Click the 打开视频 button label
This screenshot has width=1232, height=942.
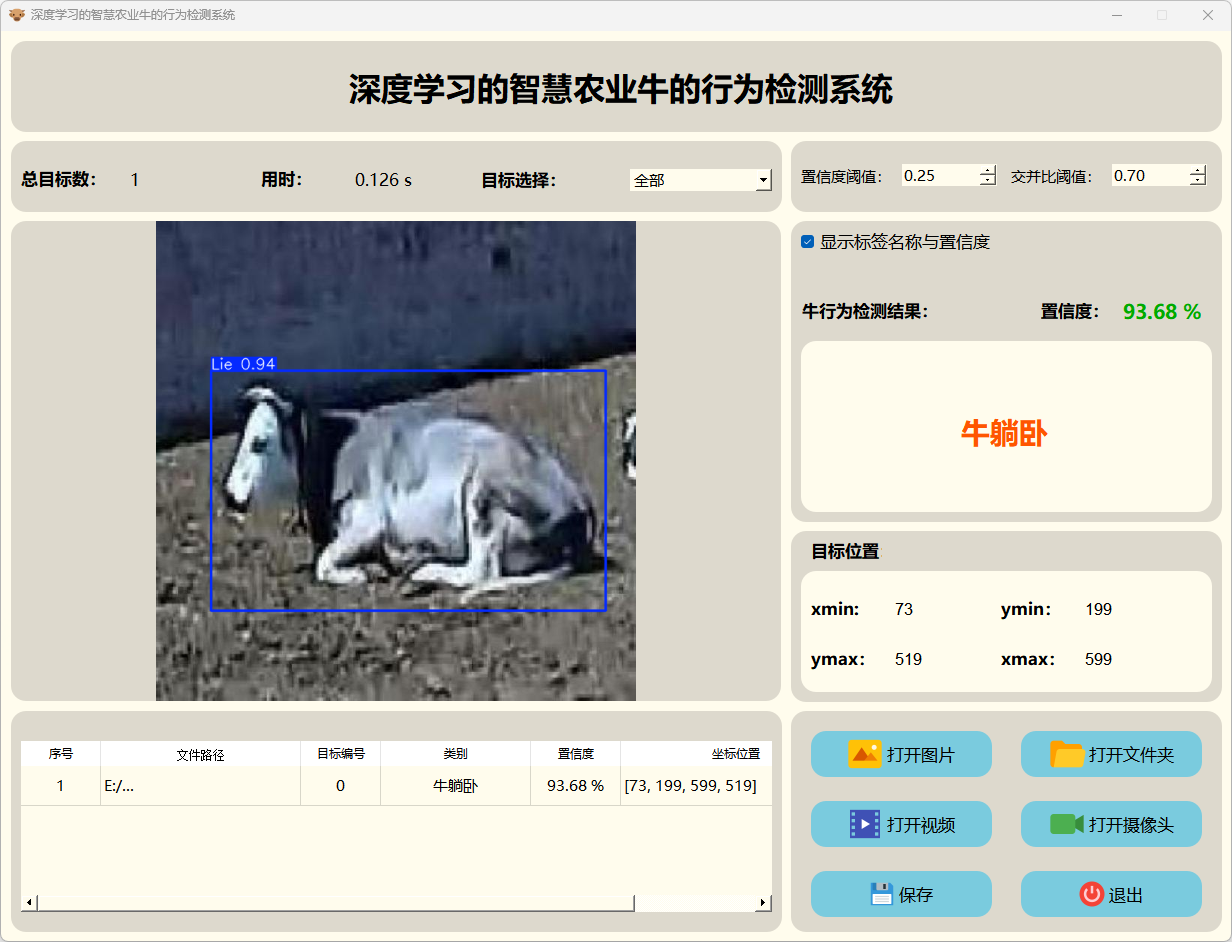point(921,825)
